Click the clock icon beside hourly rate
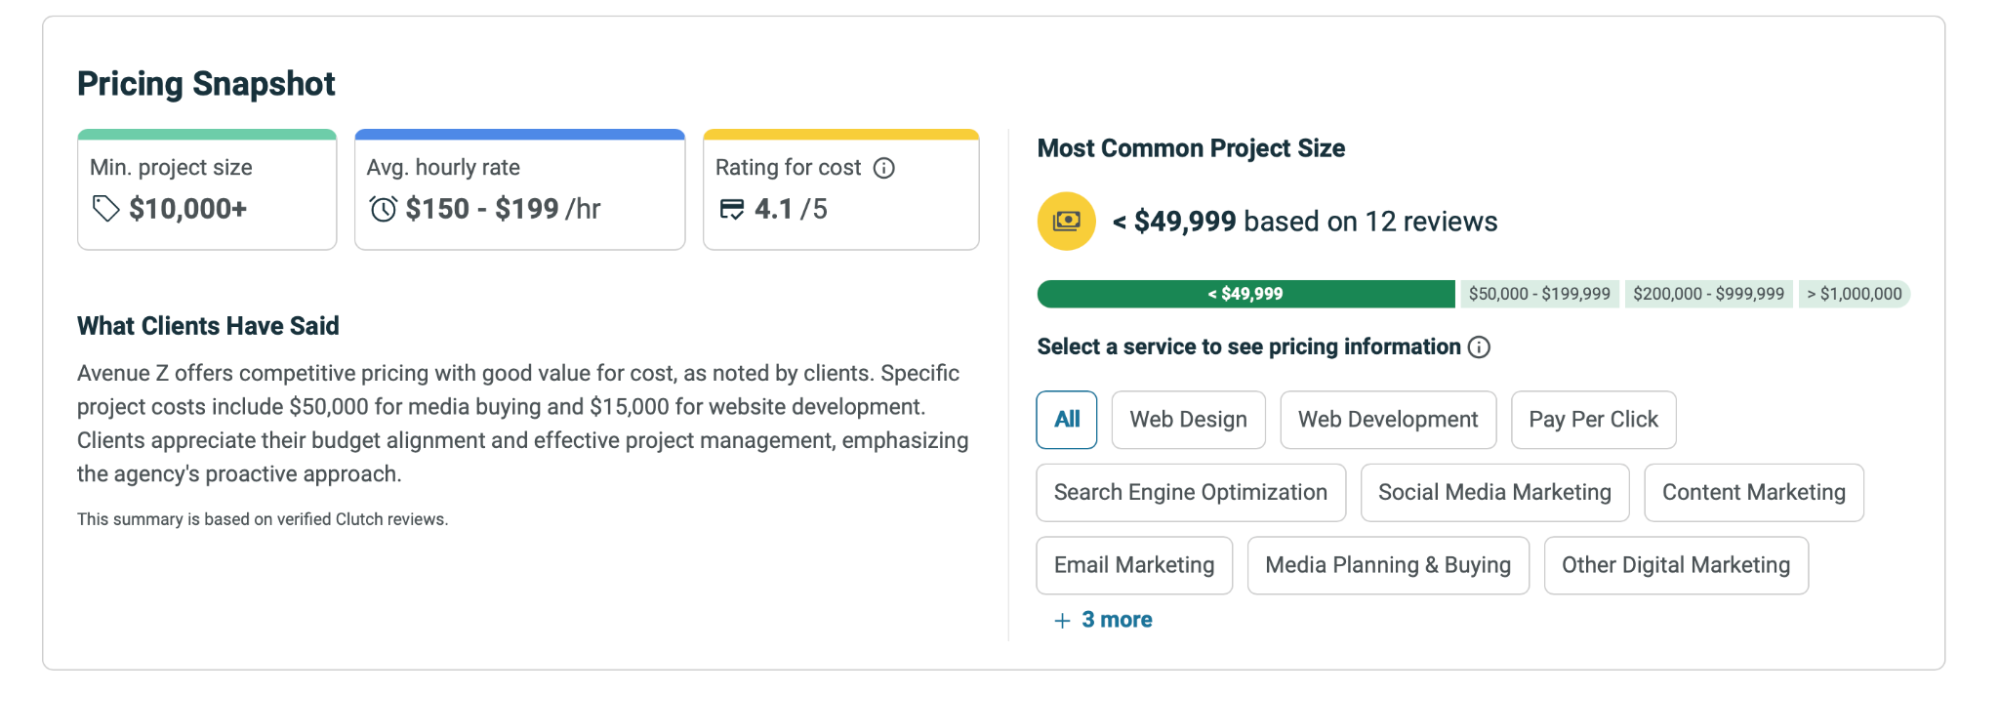The width and height of the screenshot is (1999, 712). click(383, 209)
